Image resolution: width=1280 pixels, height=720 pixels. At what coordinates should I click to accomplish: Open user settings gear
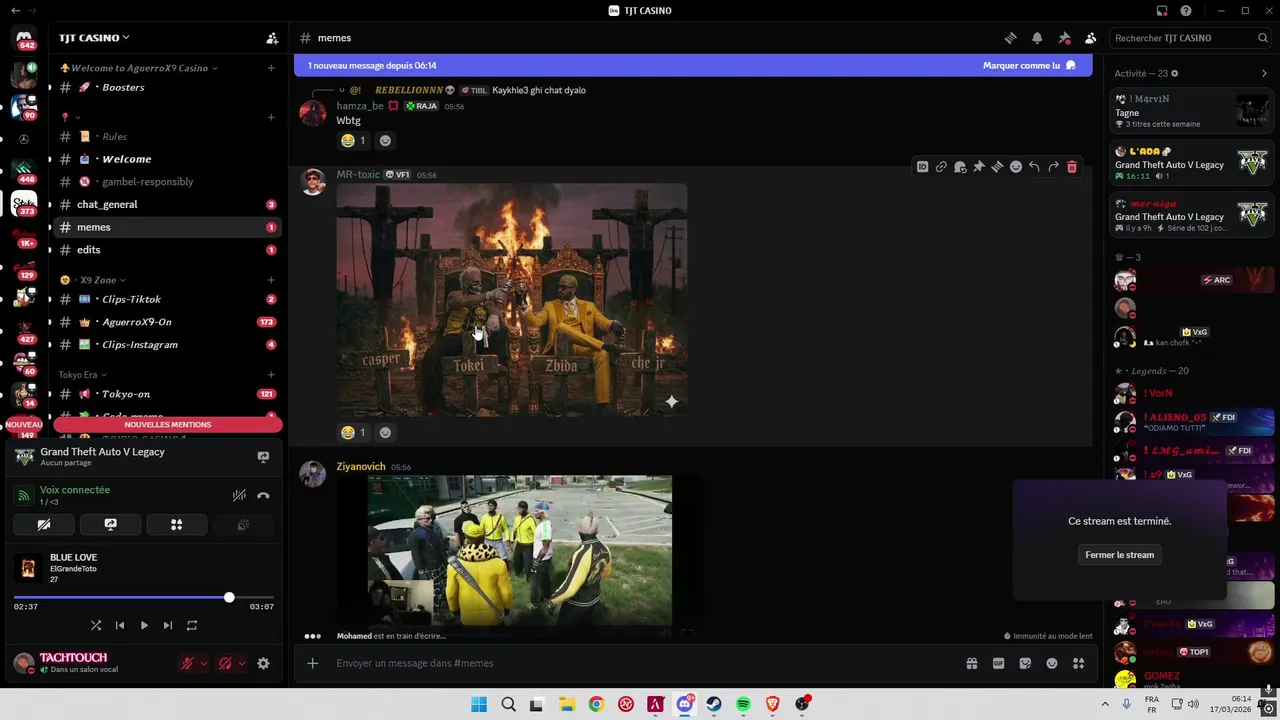[263, 663]
